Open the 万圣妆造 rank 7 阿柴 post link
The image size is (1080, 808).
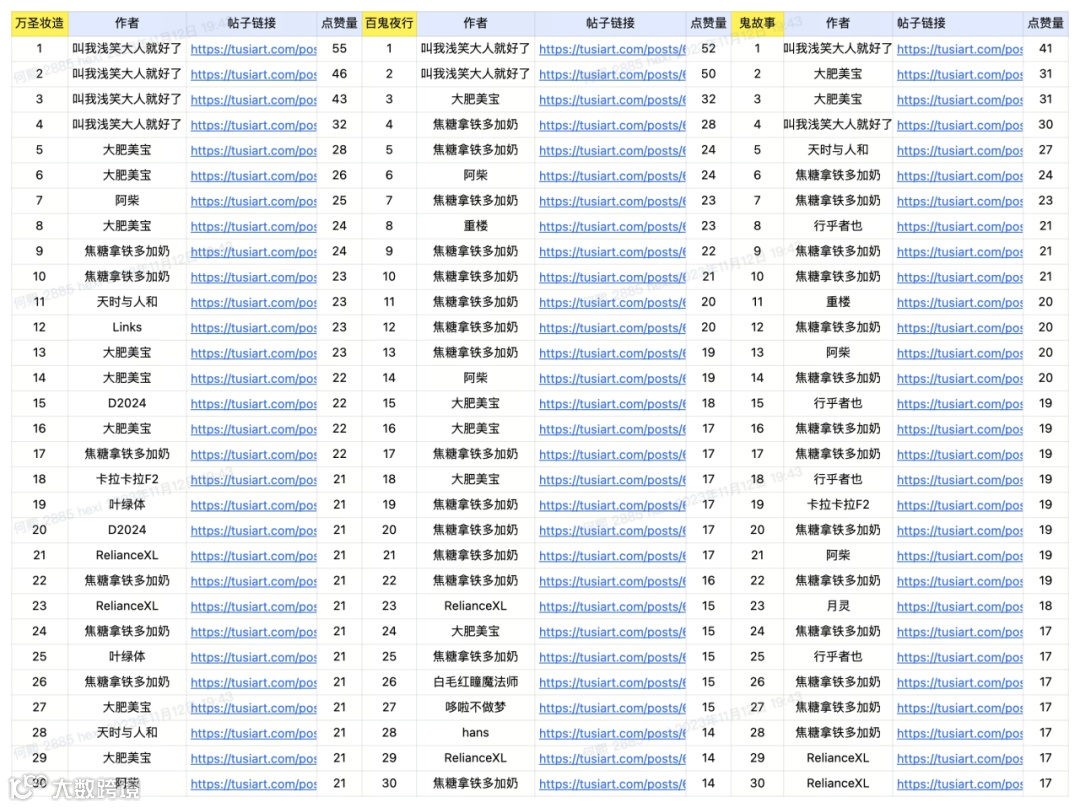pos(253,201)
